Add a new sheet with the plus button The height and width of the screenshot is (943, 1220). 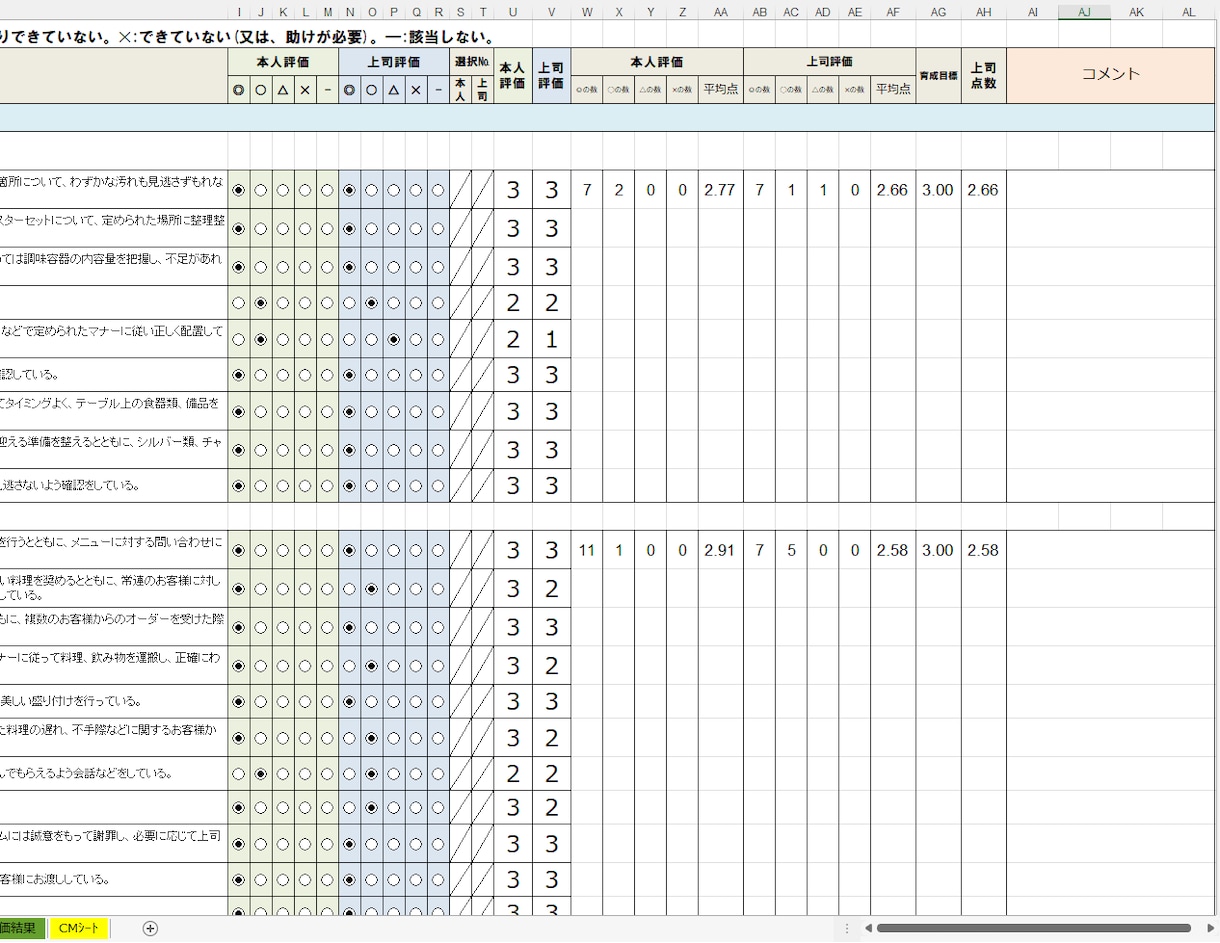tap(150, 929)
